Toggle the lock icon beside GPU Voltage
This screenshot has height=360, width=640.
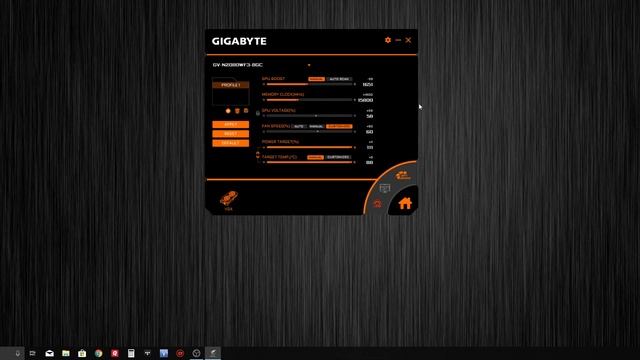pos(258,113)
